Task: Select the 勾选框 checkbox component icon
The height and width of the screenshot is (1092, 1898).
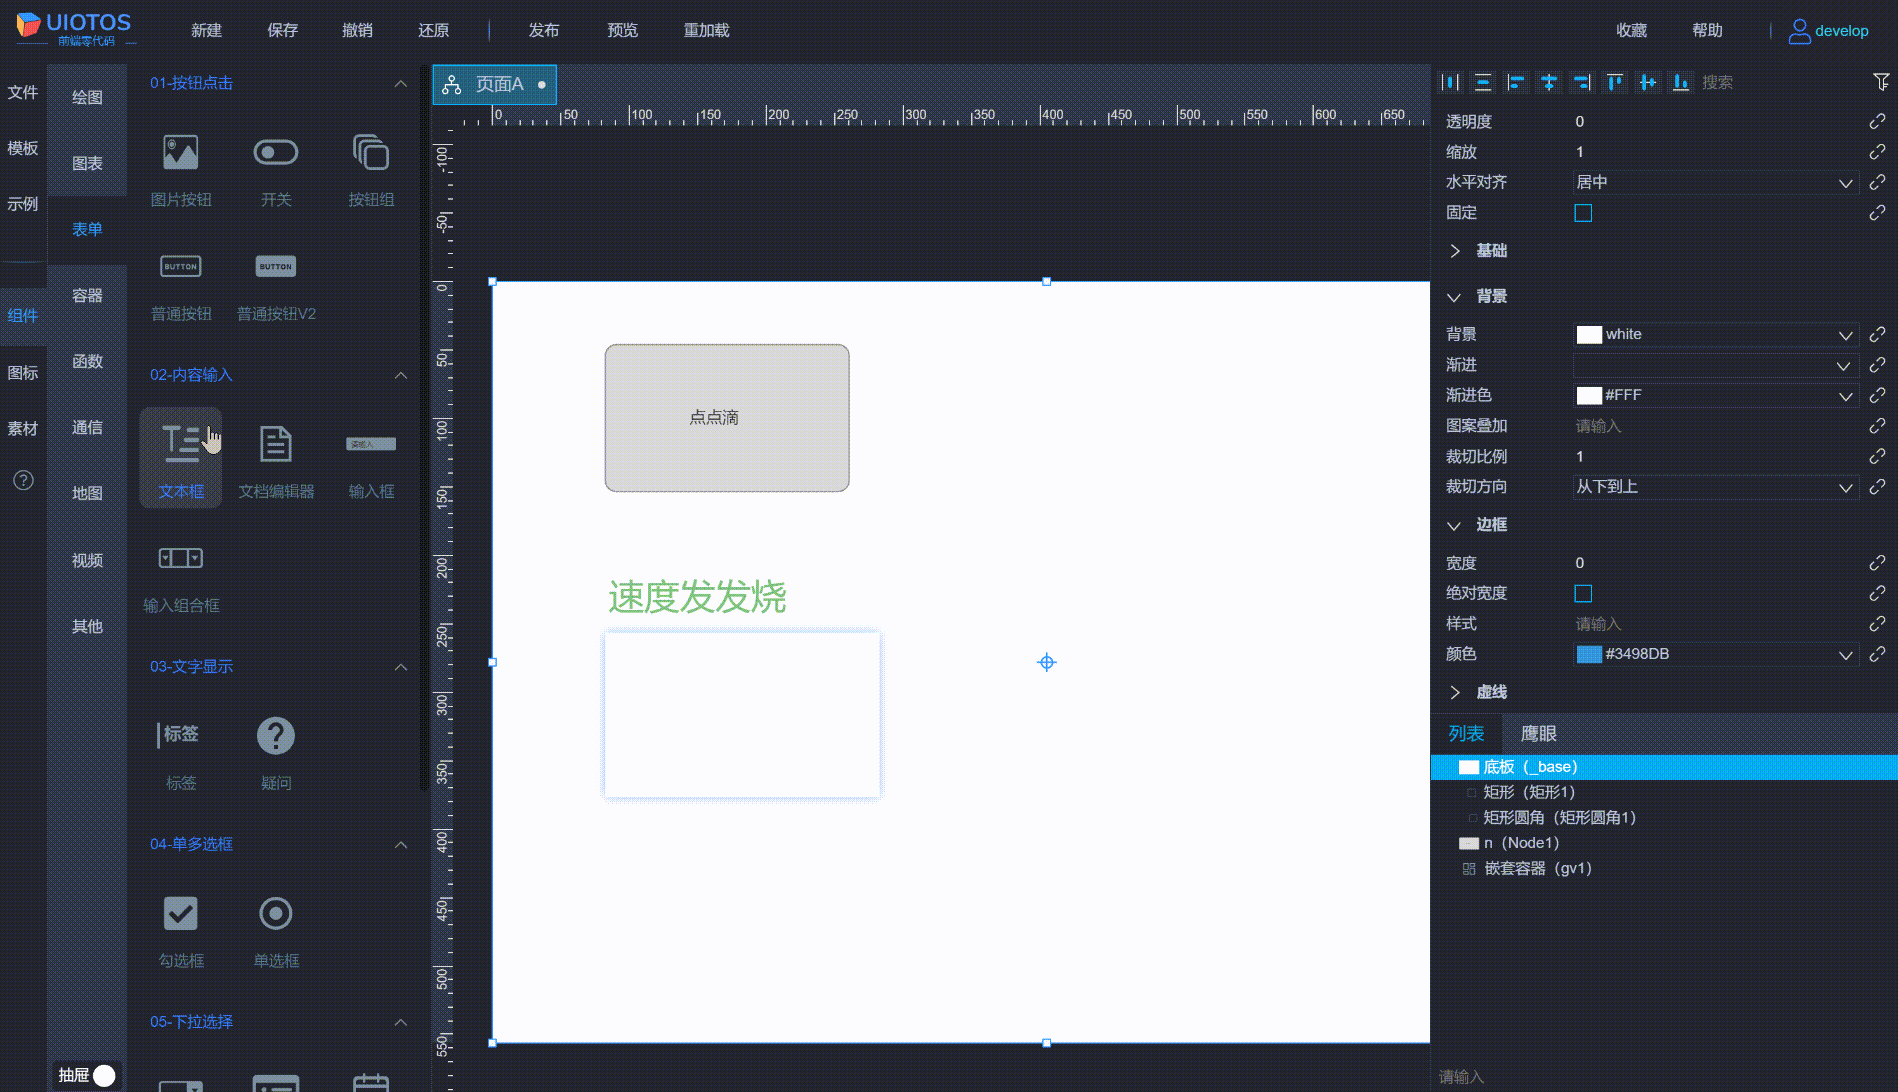Action: (x=180, y=913)
